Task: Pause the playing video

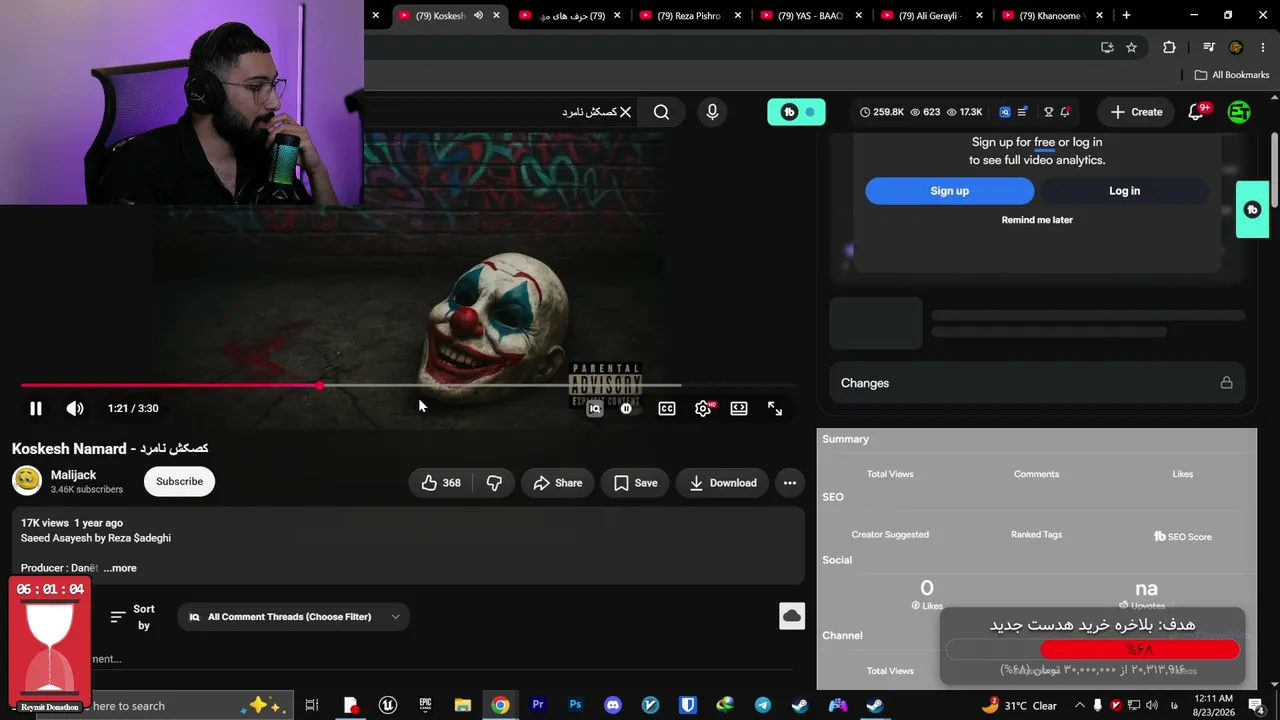Action: pyautogui.click(x=35, y=408)
